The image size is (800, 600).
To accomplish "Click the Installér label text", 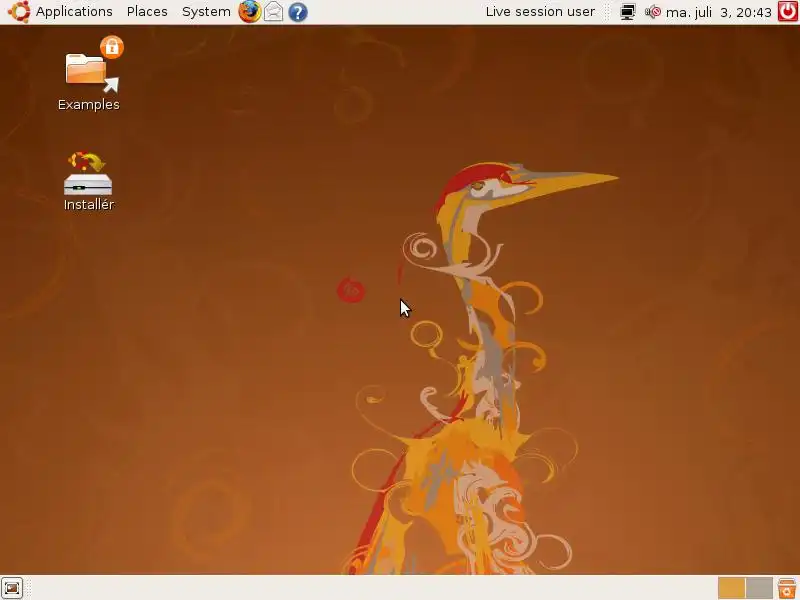I will 89,205.
